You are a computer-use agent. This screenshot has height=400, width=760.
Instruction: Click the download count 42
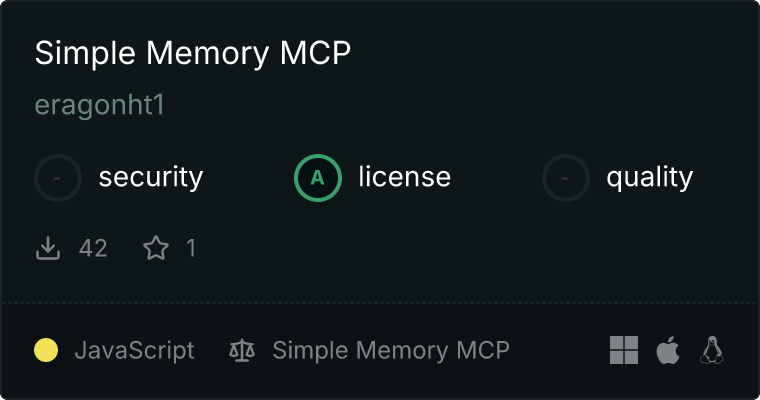[93, 248]
